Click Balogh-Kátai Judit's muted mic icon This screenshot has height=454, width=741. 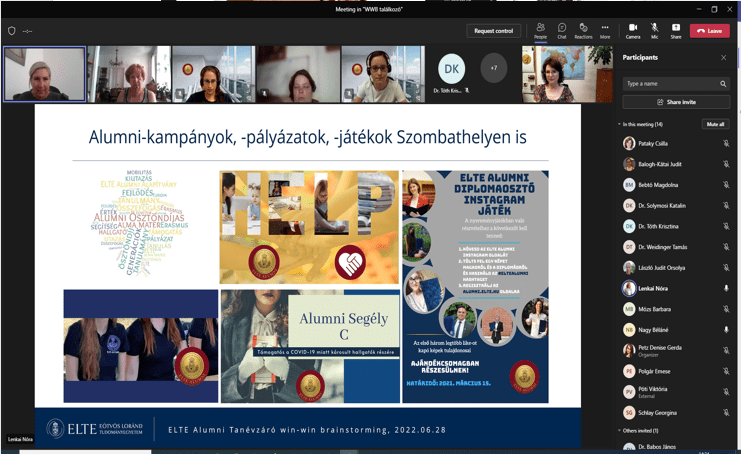726,164
